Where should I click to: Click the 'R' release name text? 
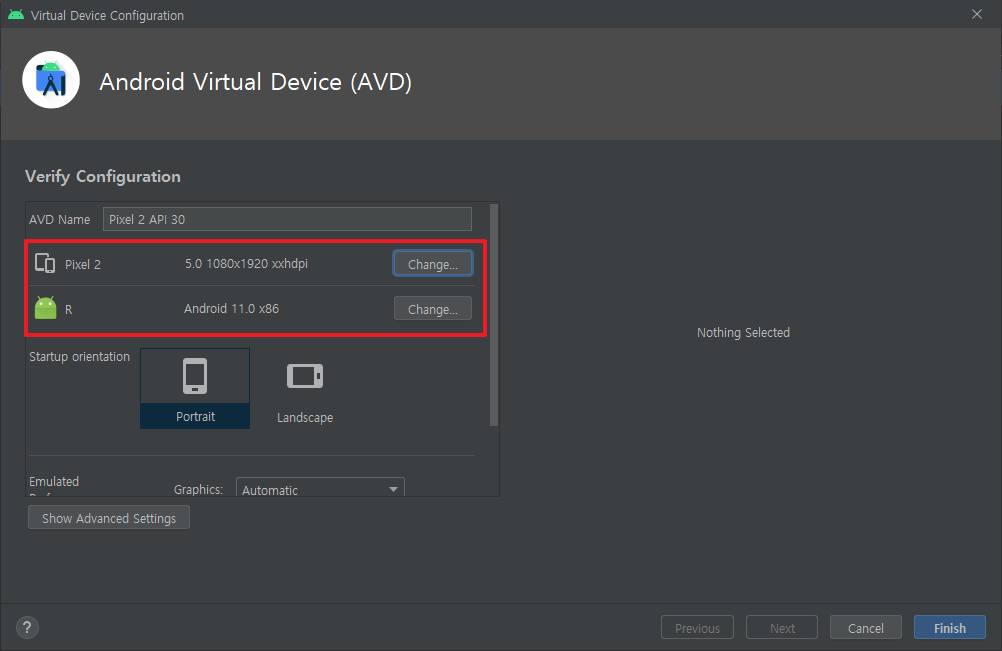[68, 310]
